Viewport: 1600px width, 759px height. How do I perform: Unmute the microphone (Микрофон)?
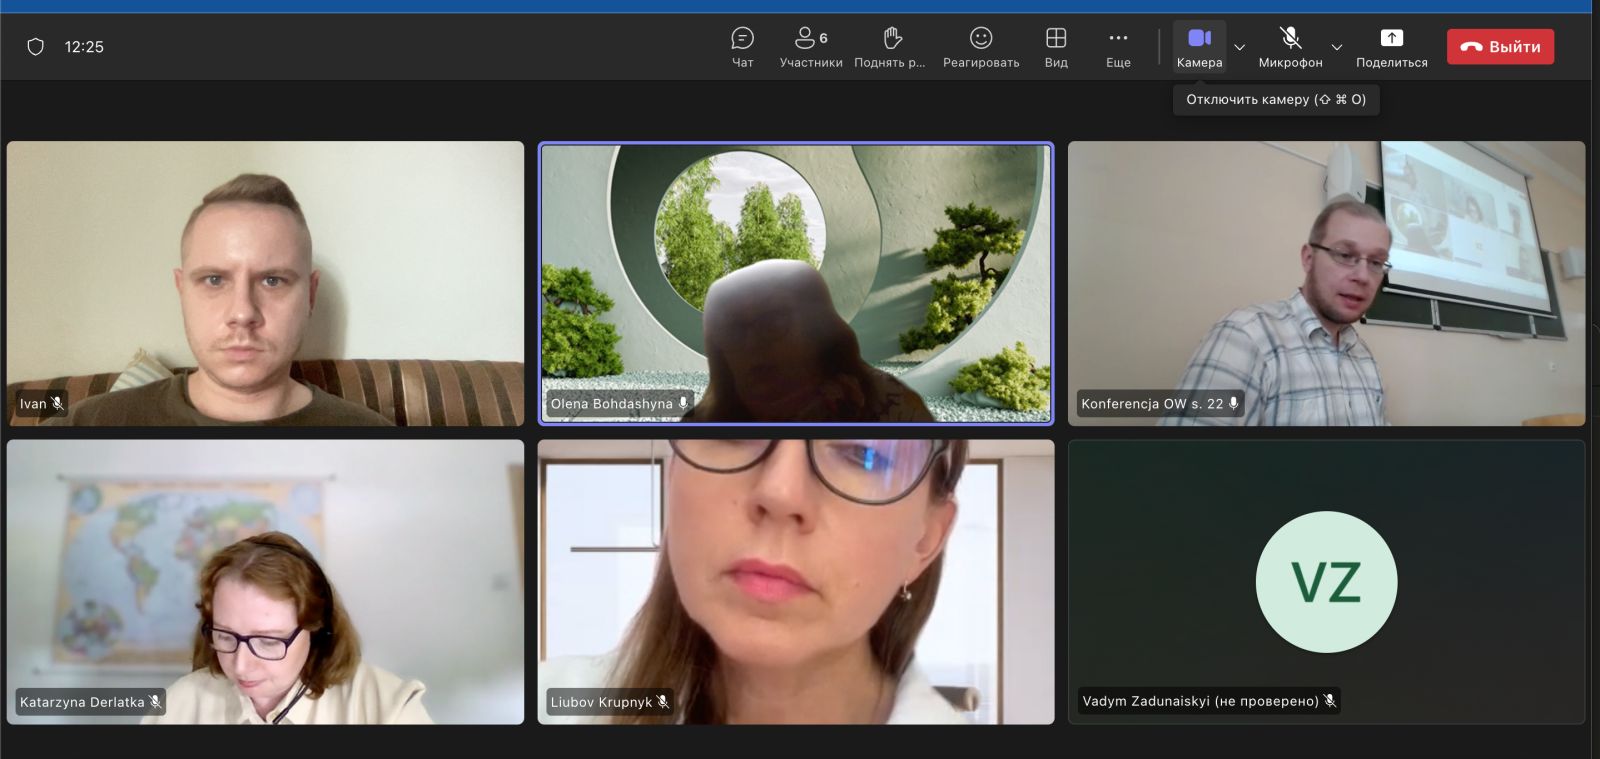pos(1290,47)
